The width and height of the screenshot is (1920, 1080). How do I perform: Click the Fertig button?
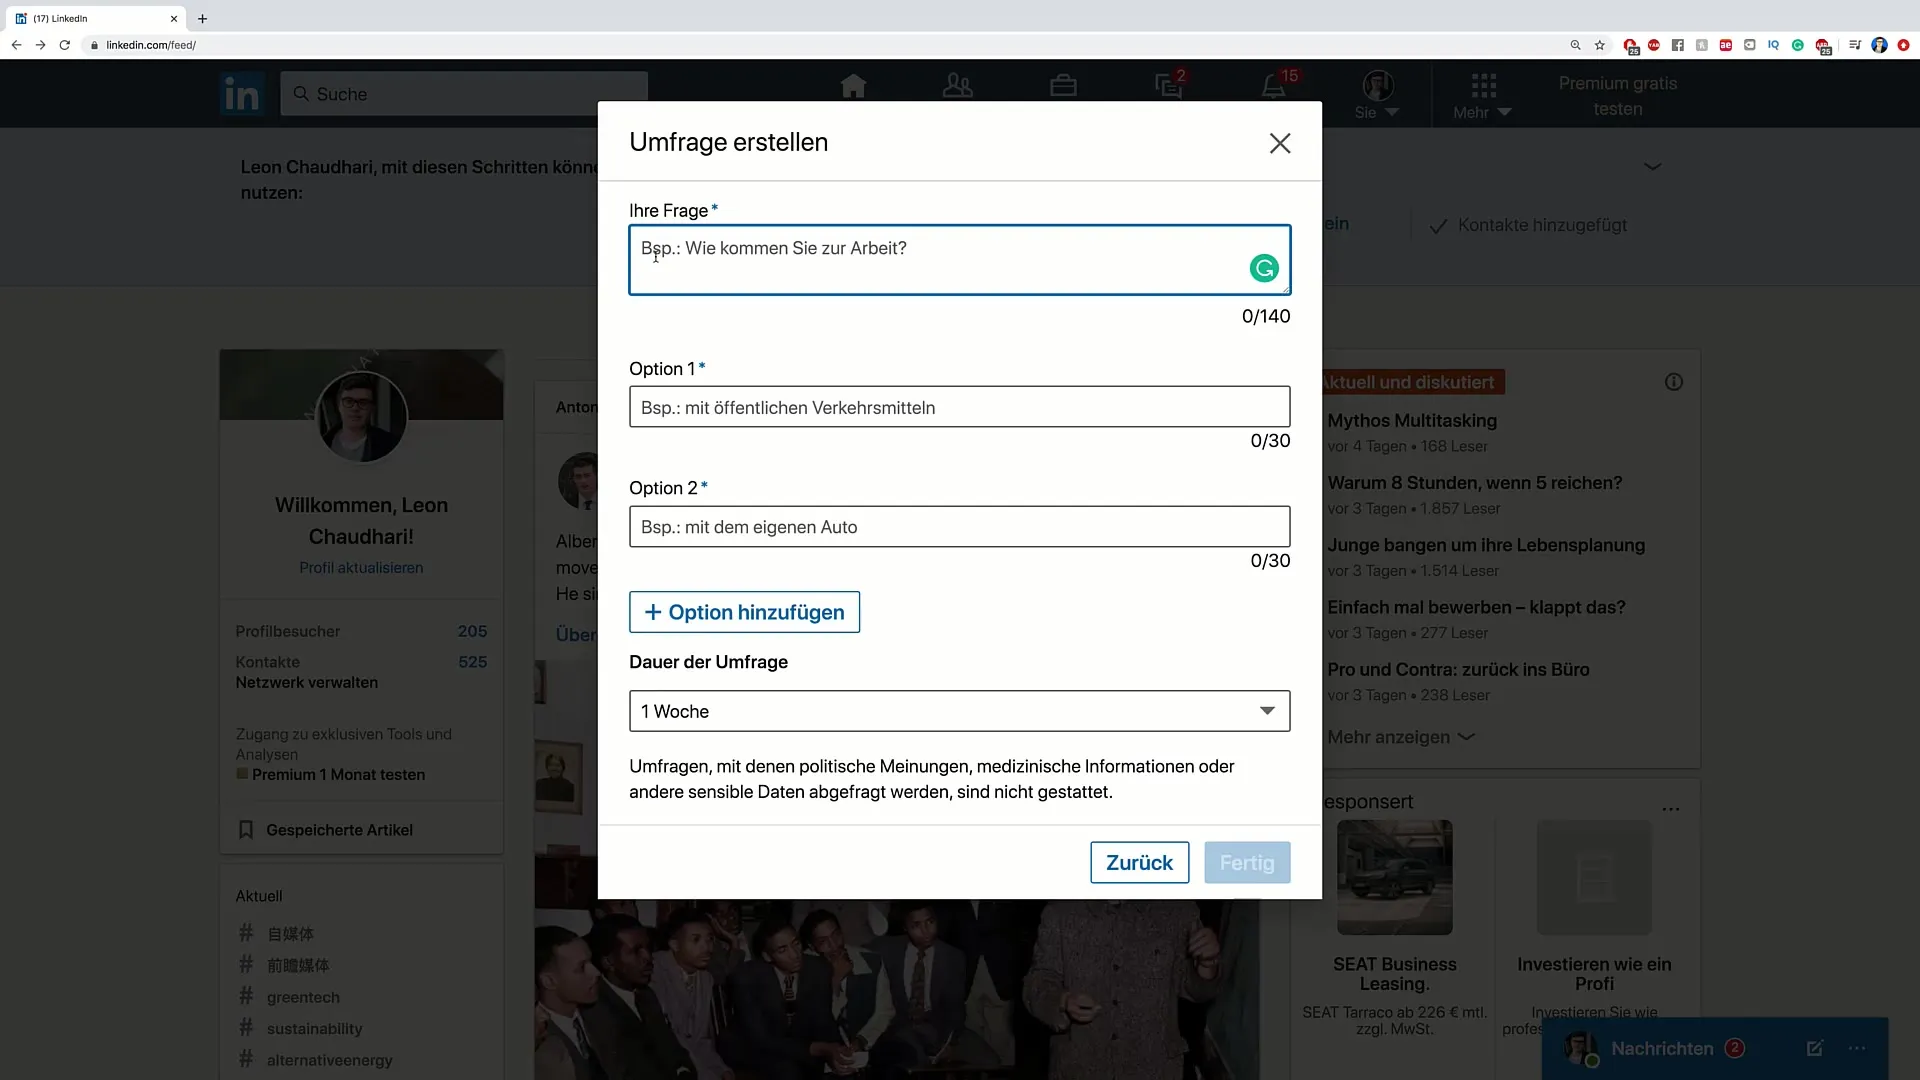tap(1247, 863)
